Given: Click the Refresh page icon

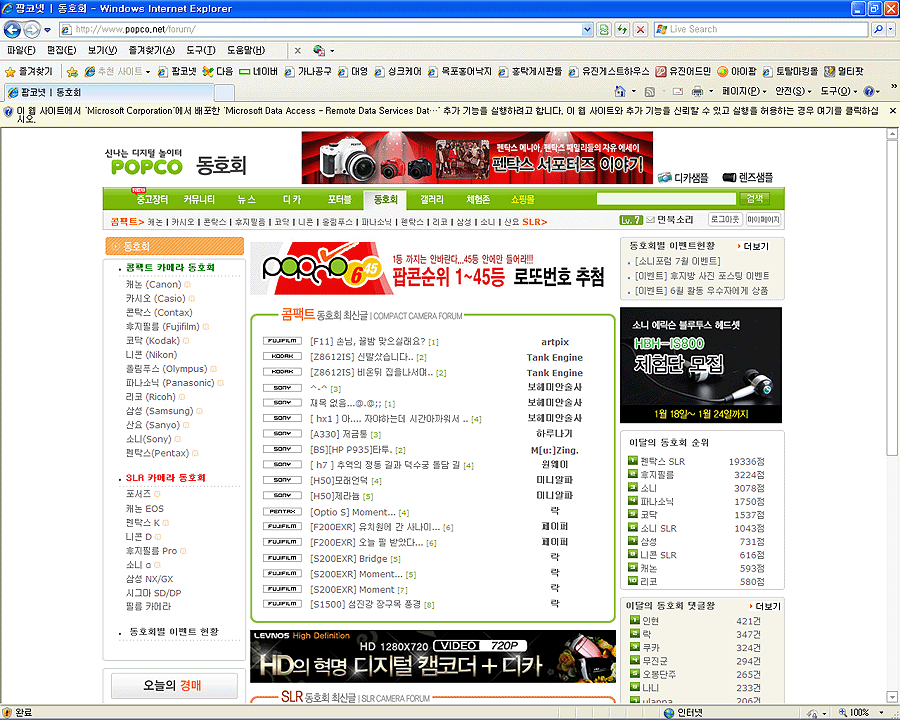Looking at the screenshot, I should pyautogui.click(x=621, y=30).
